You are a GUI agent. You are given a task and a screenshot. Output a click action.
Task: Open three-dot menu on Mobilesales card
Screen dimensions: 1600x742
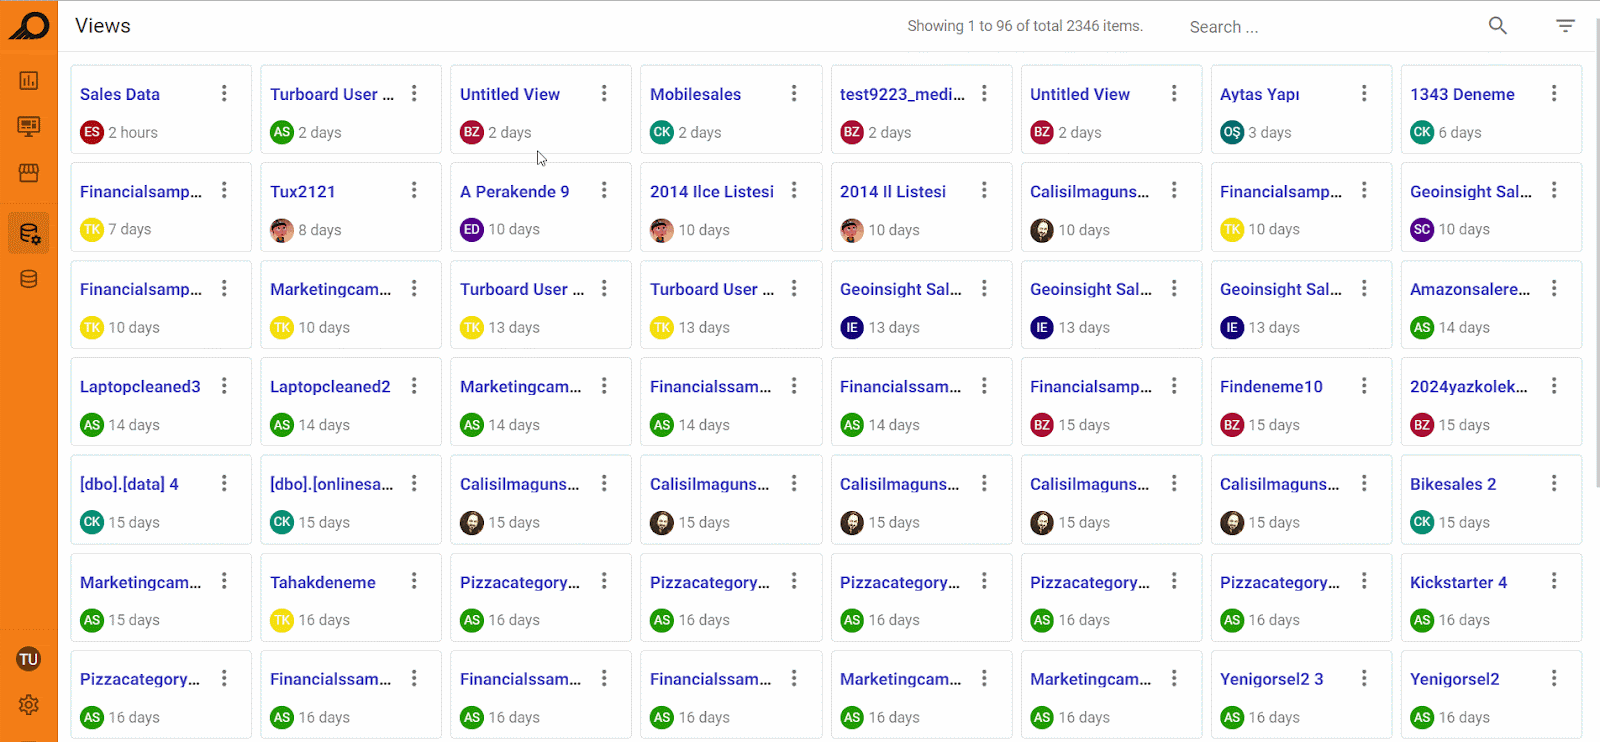click(x=794, y=93)
